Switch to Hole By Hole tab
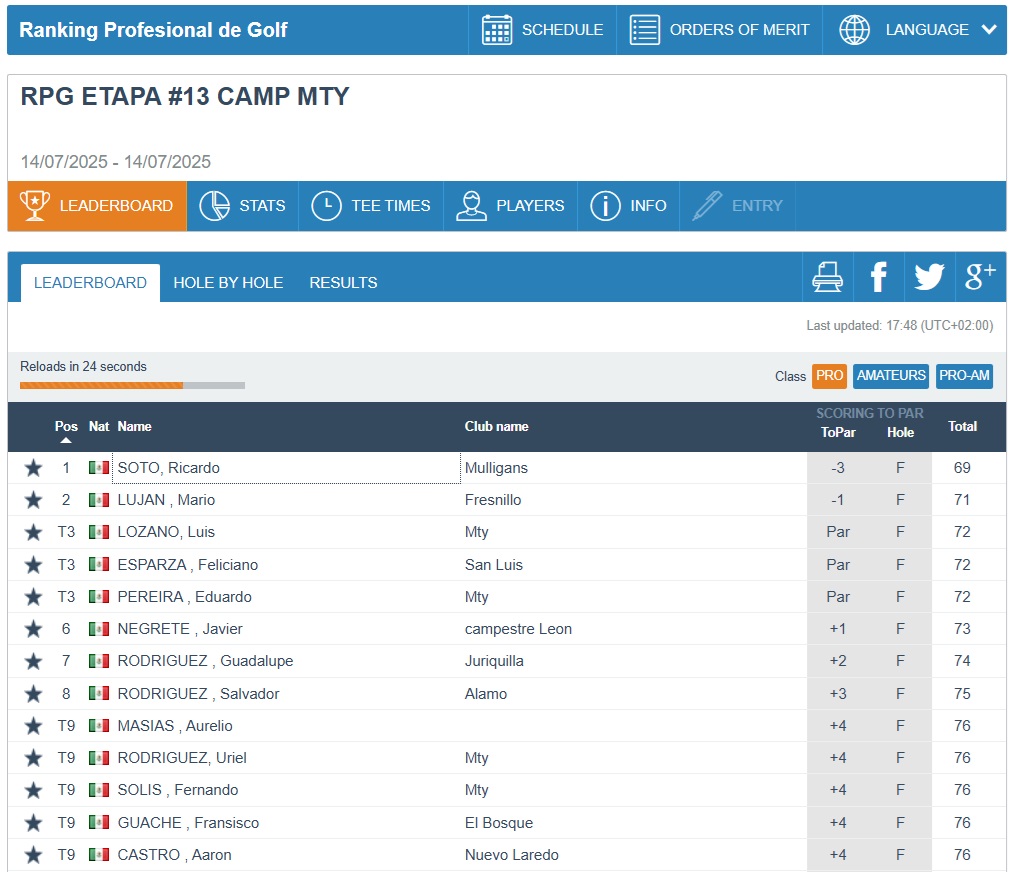 click(228, 283)
